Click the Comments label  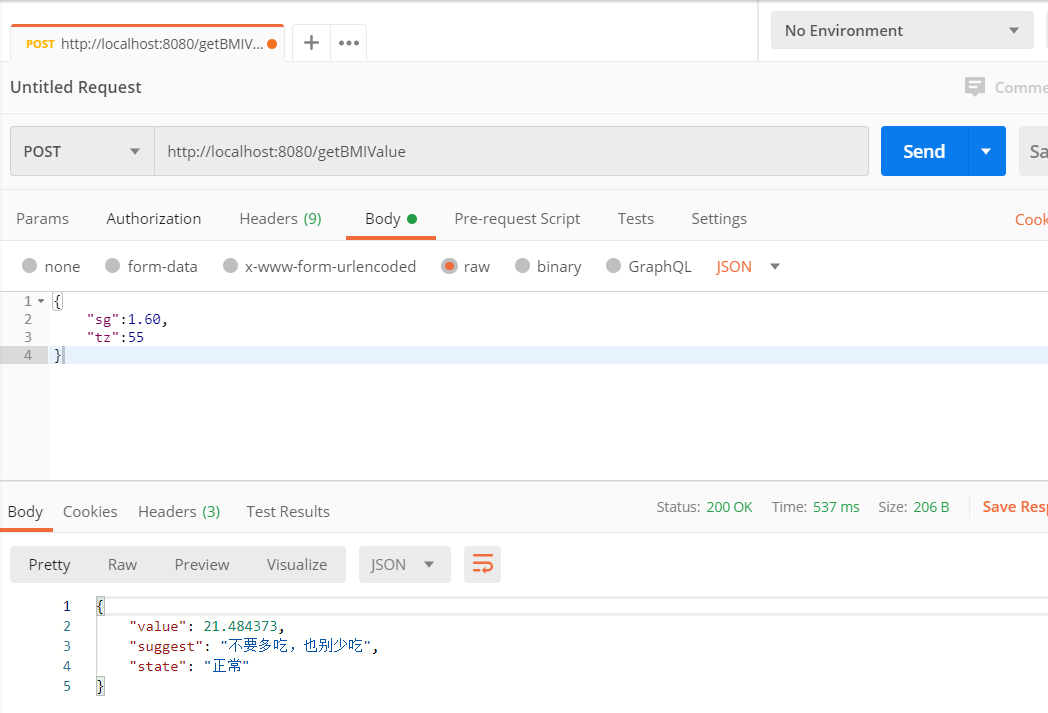(x=1021, y=88)
